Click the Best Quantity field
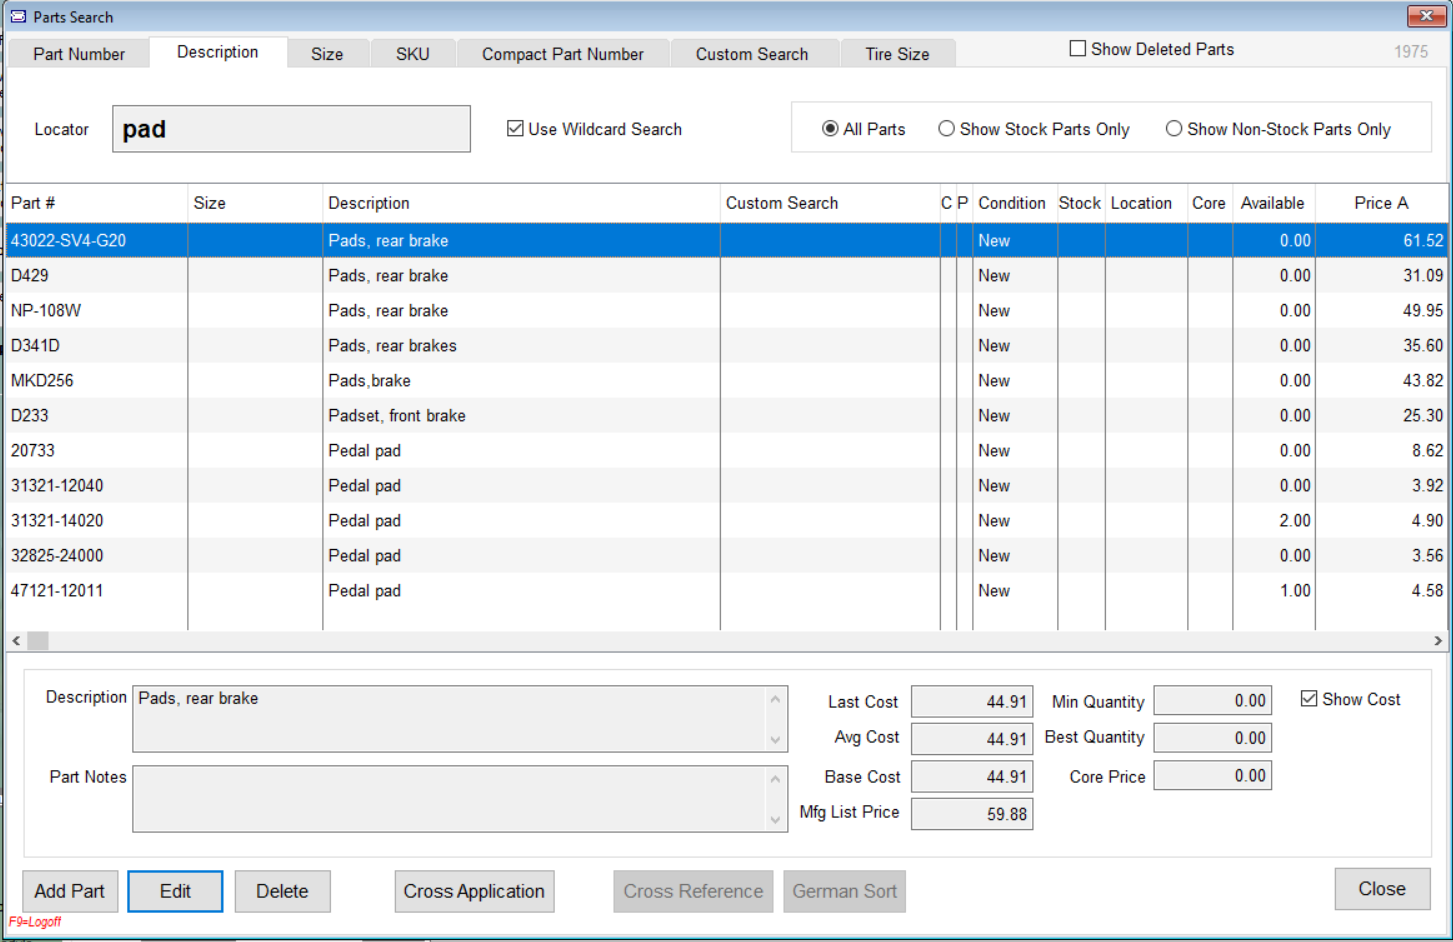 pos(1213,737)
